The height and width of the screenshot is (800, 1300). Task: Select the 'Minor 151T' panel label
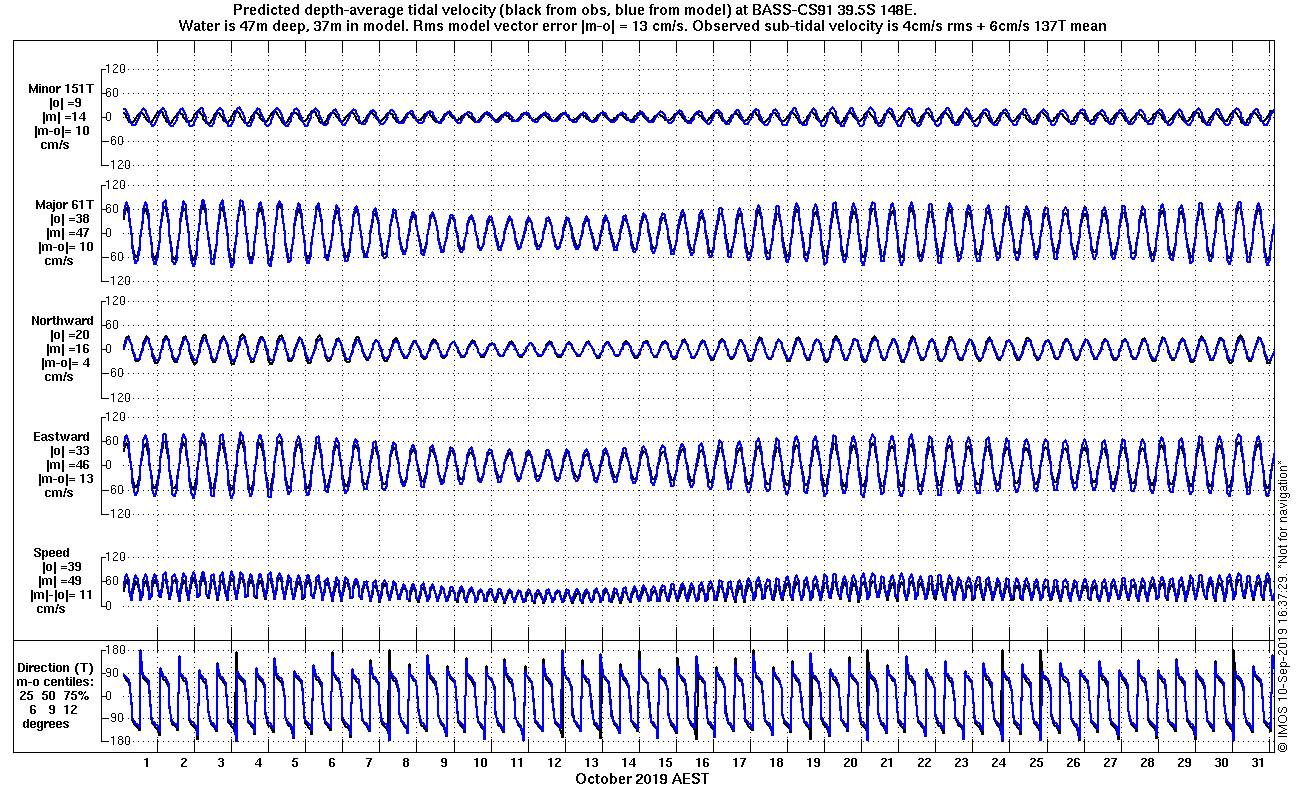61,89
